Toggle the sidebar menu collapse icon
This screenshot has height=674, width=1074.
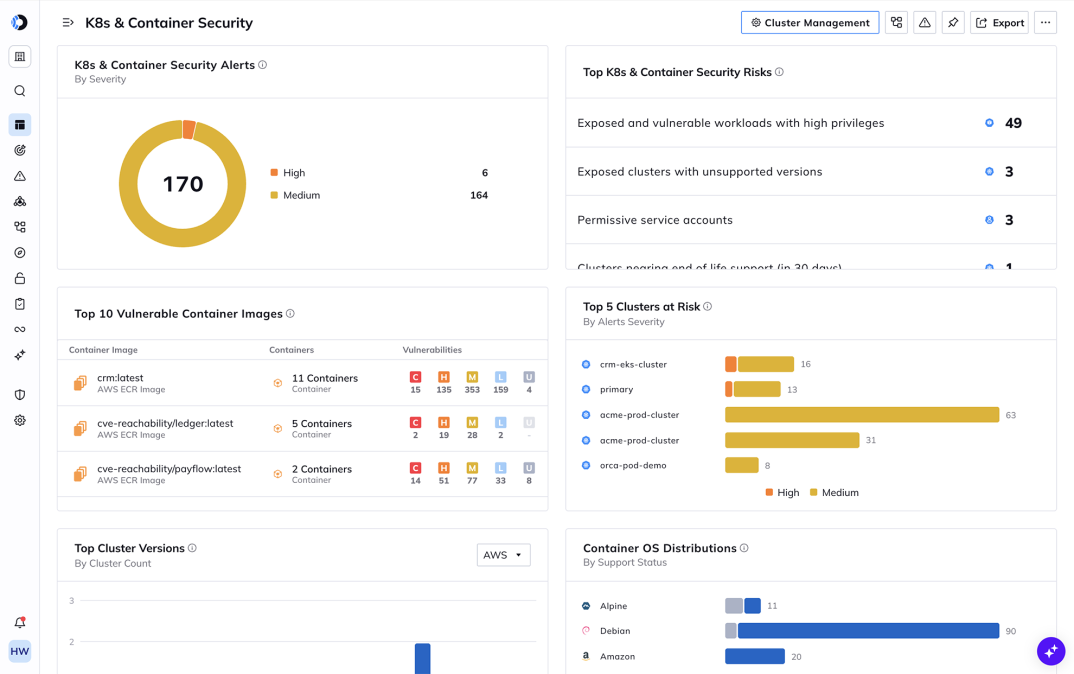coord(68,23)
